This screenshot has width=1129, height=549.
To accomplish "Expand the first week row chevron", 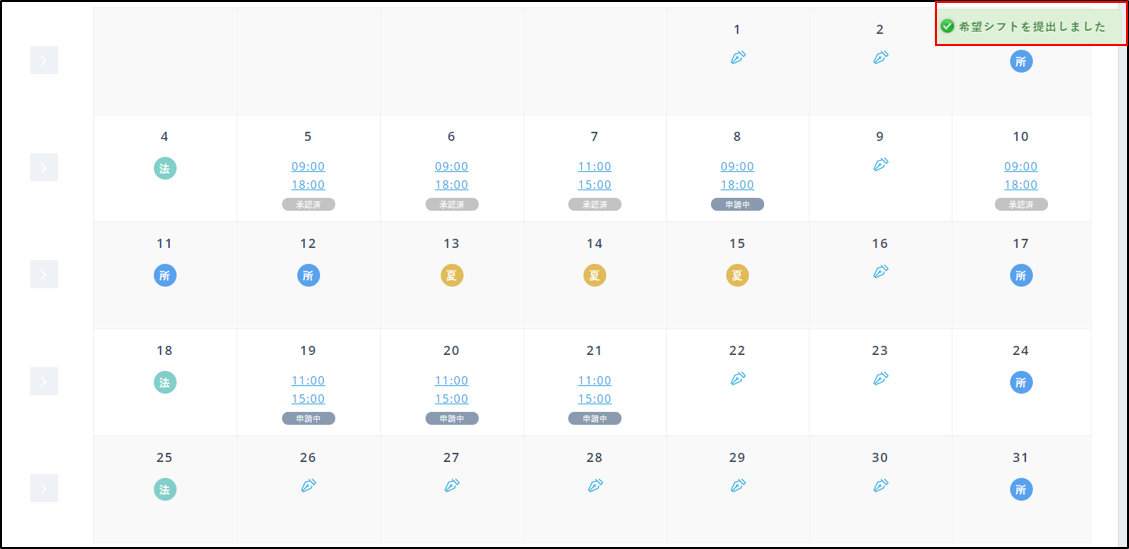I will tap(44, 61).
